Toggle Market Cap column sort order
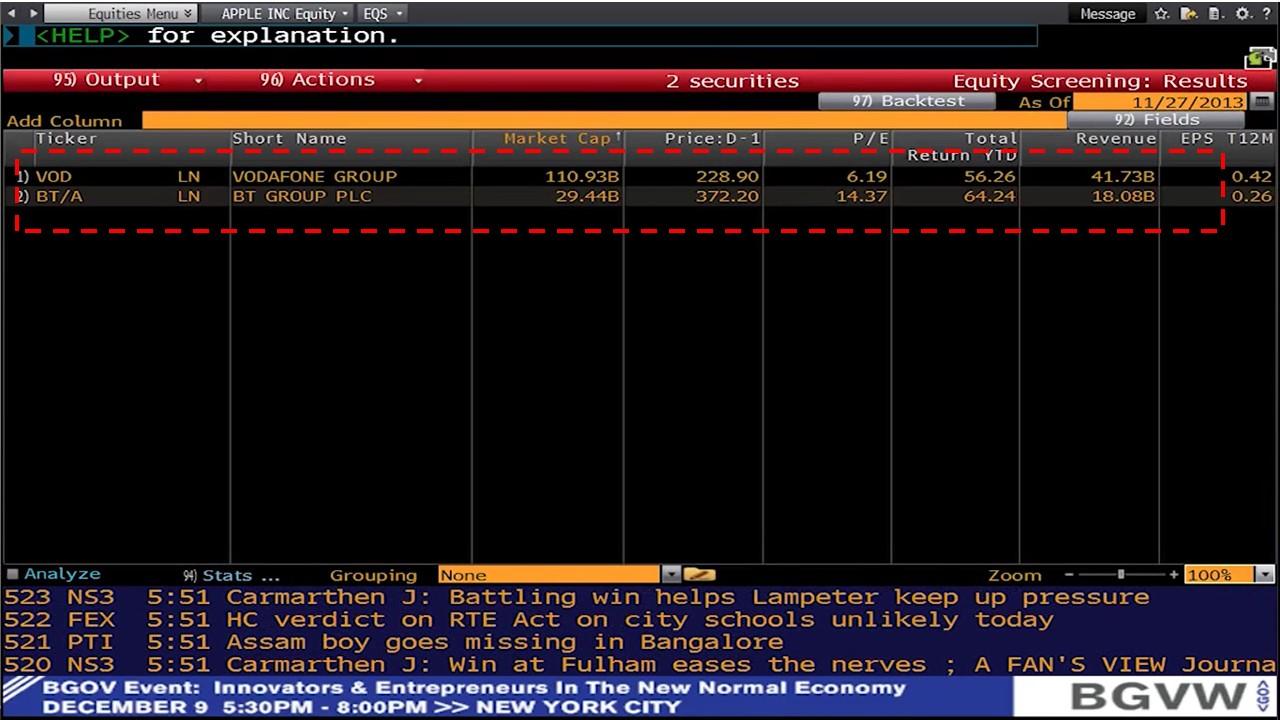 [560, 138]
